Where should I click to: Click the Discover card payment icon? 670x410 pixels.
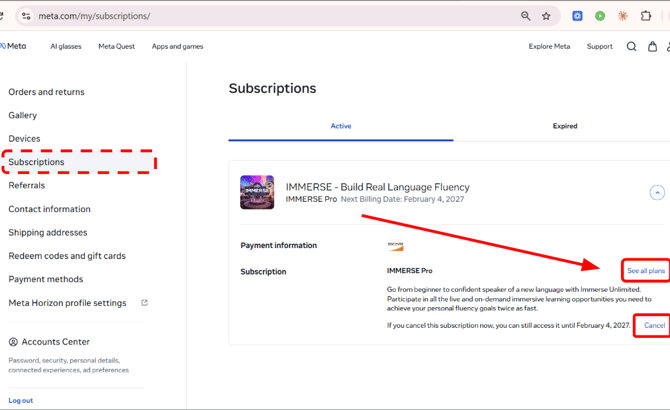tap(395, 246)
